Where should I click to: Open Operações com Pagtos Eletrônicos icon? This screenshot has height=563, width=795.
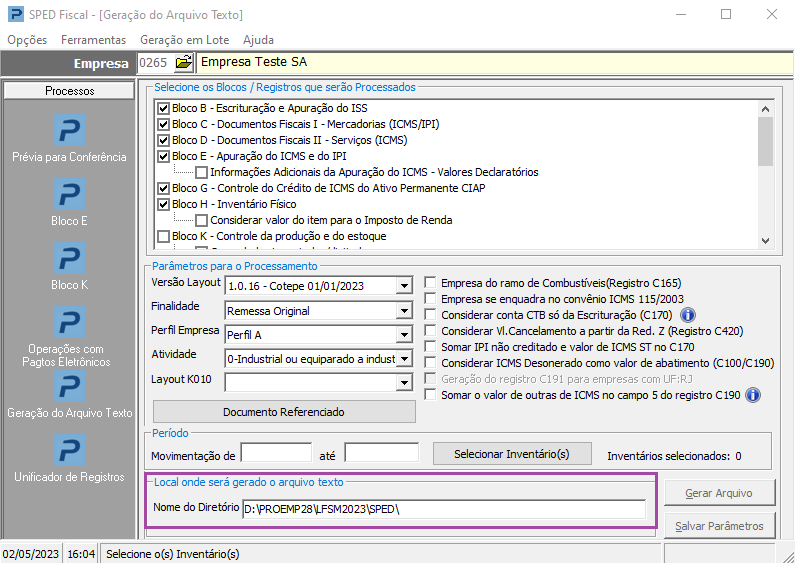click(x=69, y=322)
